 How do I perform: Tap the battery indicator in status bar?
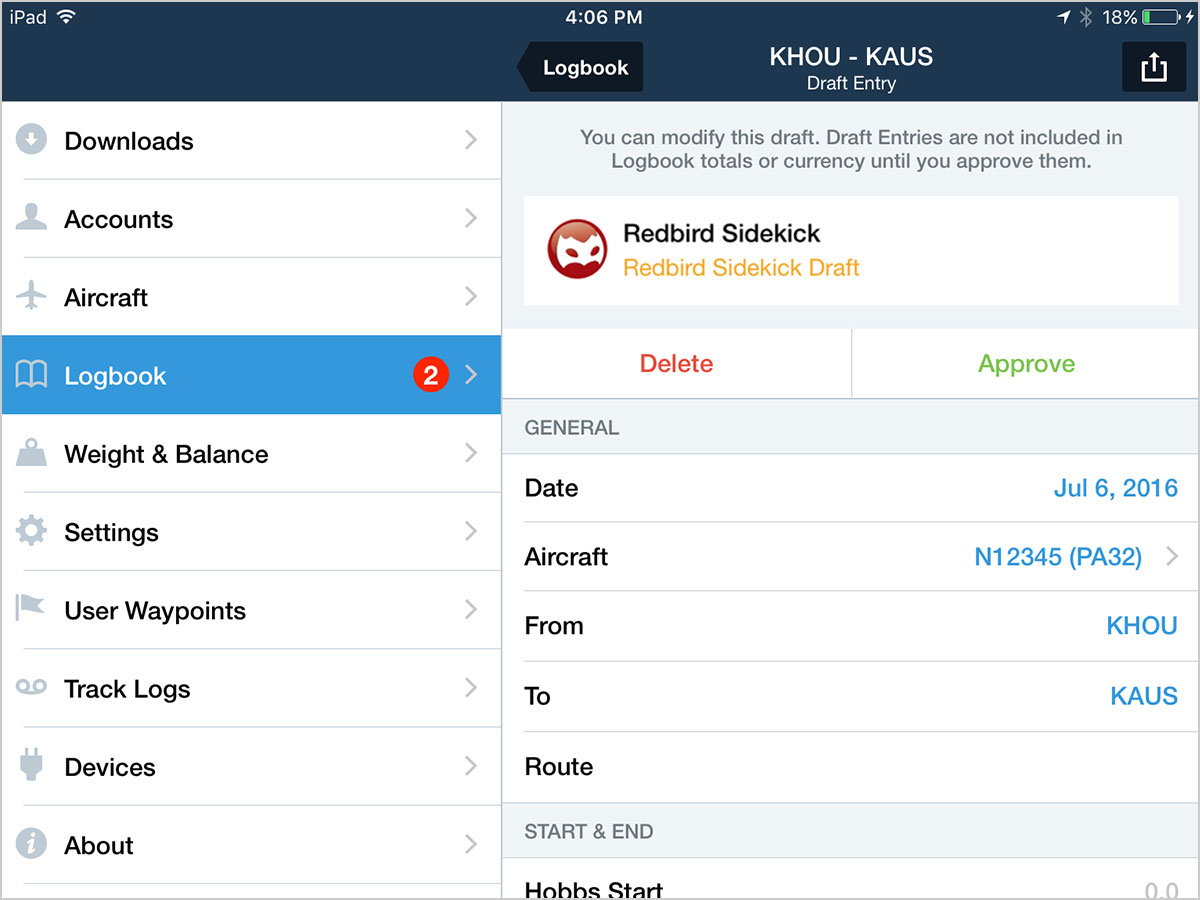pyautogui.click(x=1161, y=17)
